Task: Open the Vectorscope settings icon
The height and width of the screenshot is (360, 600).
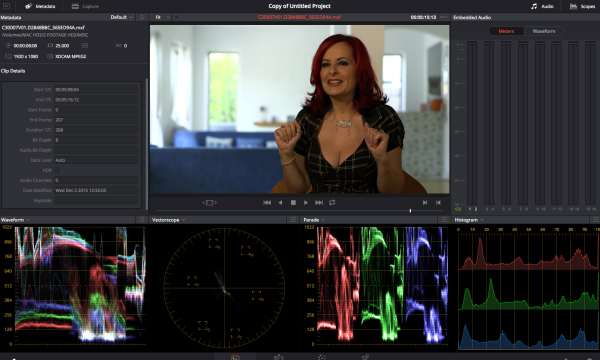Action: [293, 220]
